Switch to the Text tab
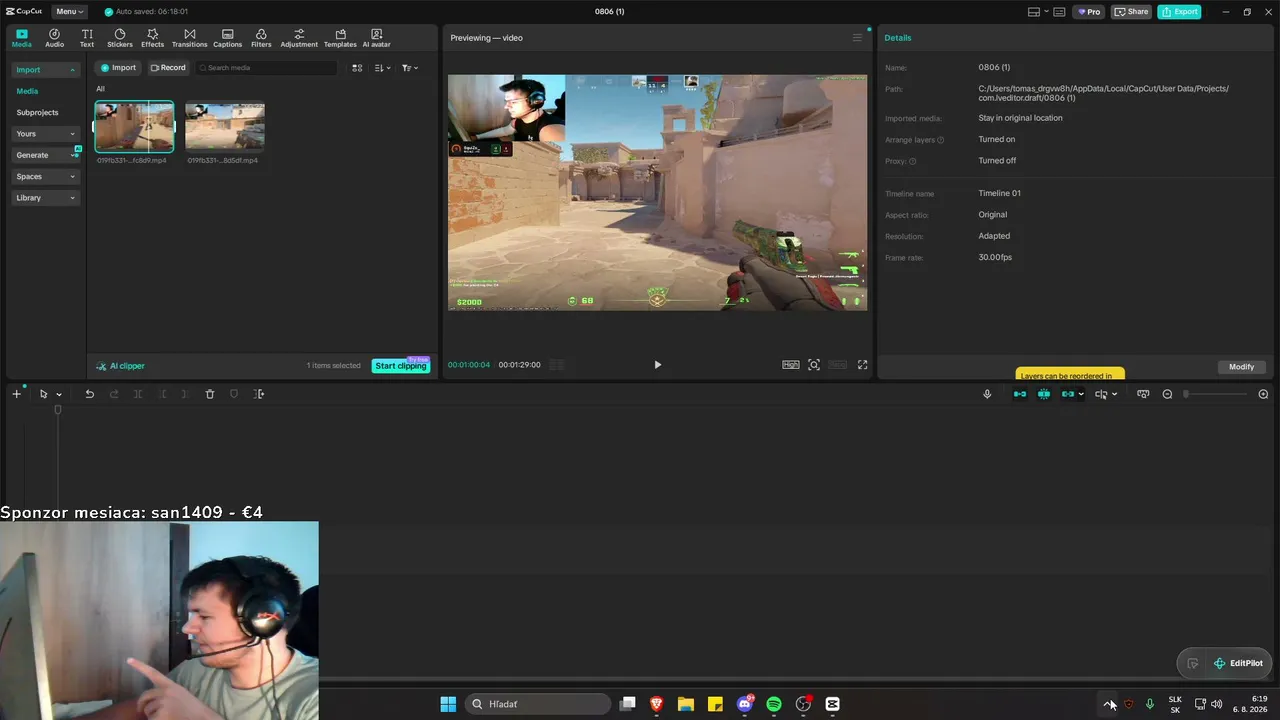 (87, 38)
